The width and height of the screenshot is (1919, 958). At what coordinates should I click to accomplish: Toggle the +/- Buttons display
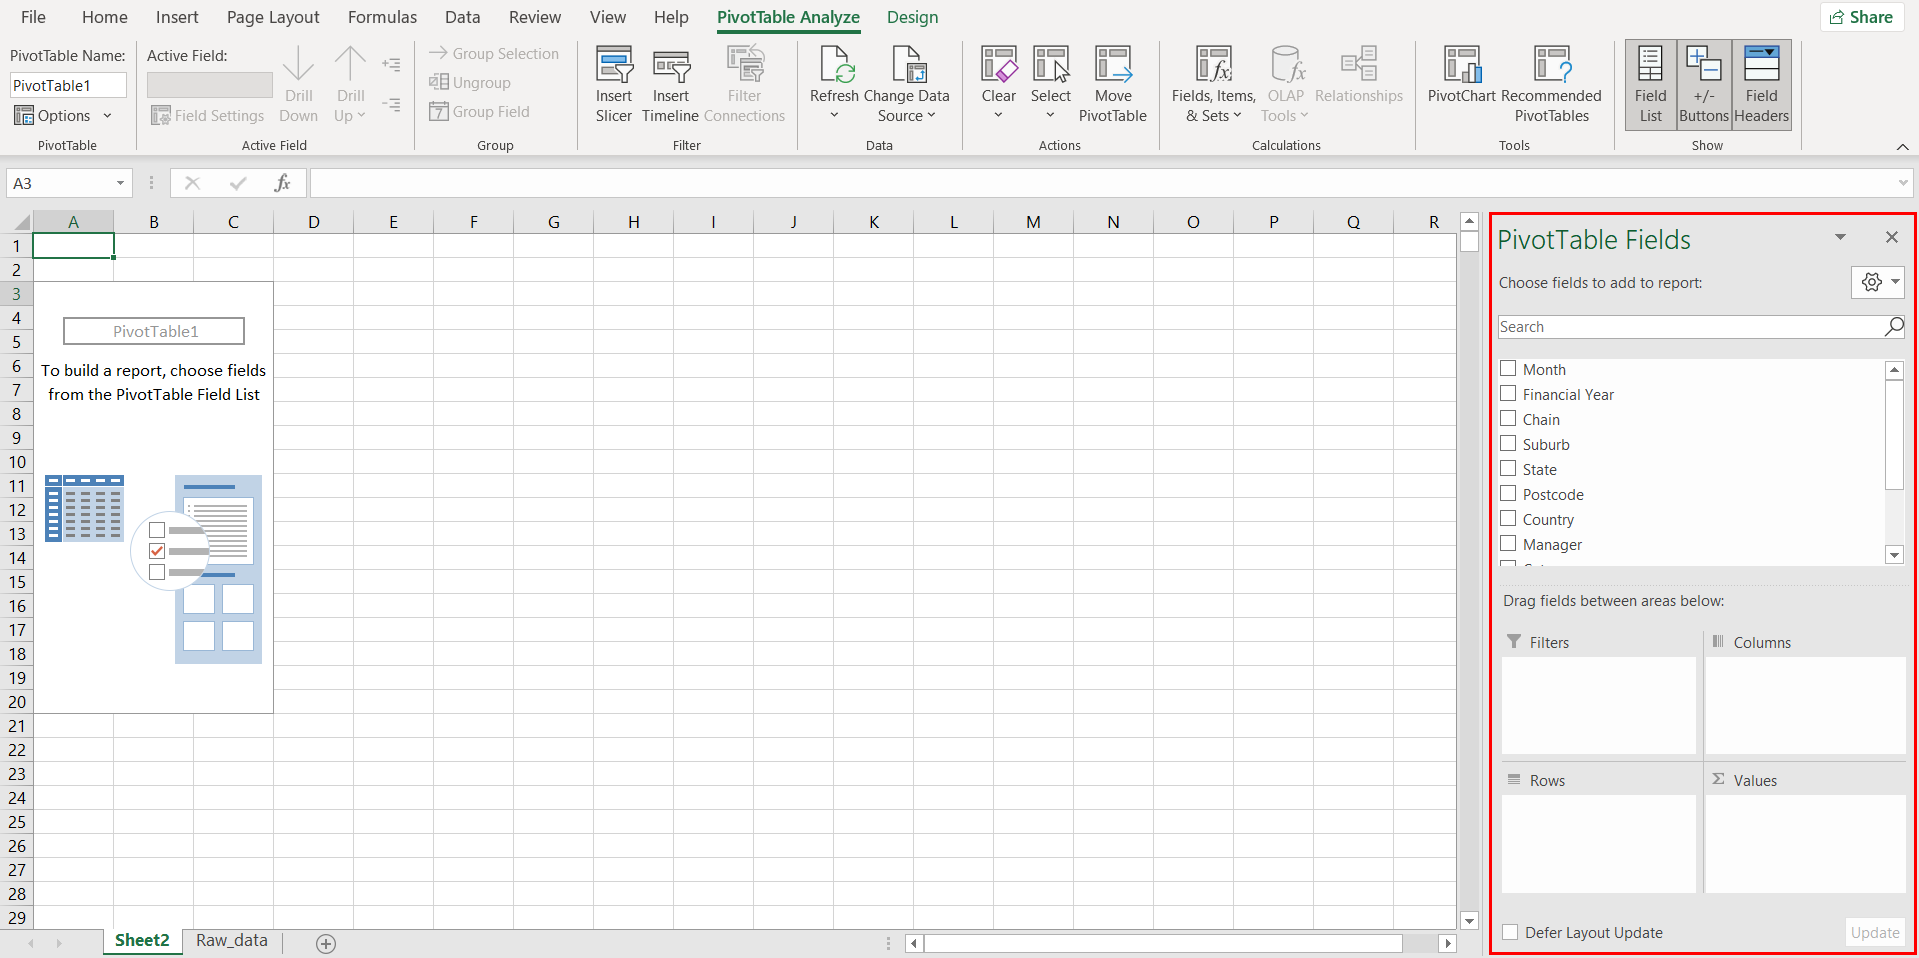click(x=1704, y=85)
